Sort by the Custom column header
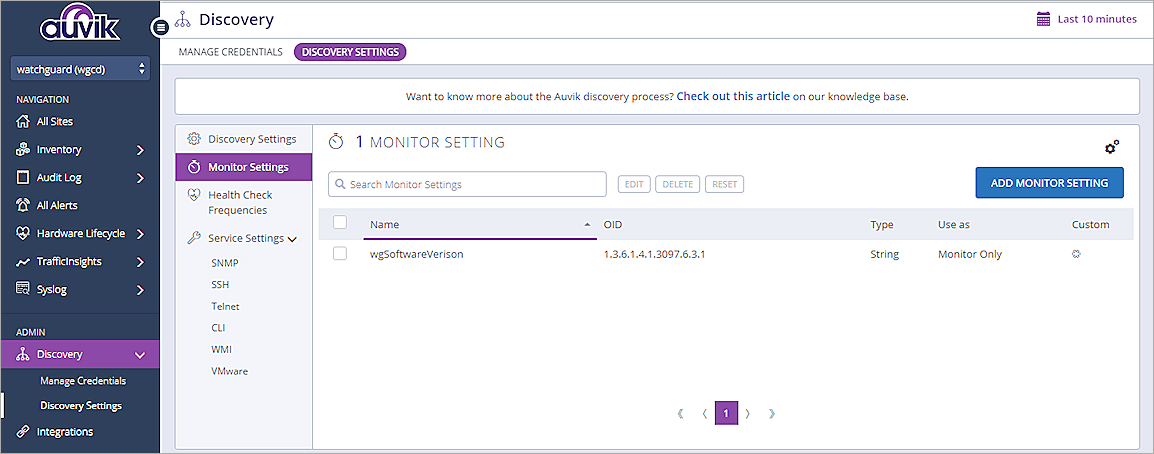Screen dimensions: 1154x454 pyautogui.click(x=1091, y=224)
